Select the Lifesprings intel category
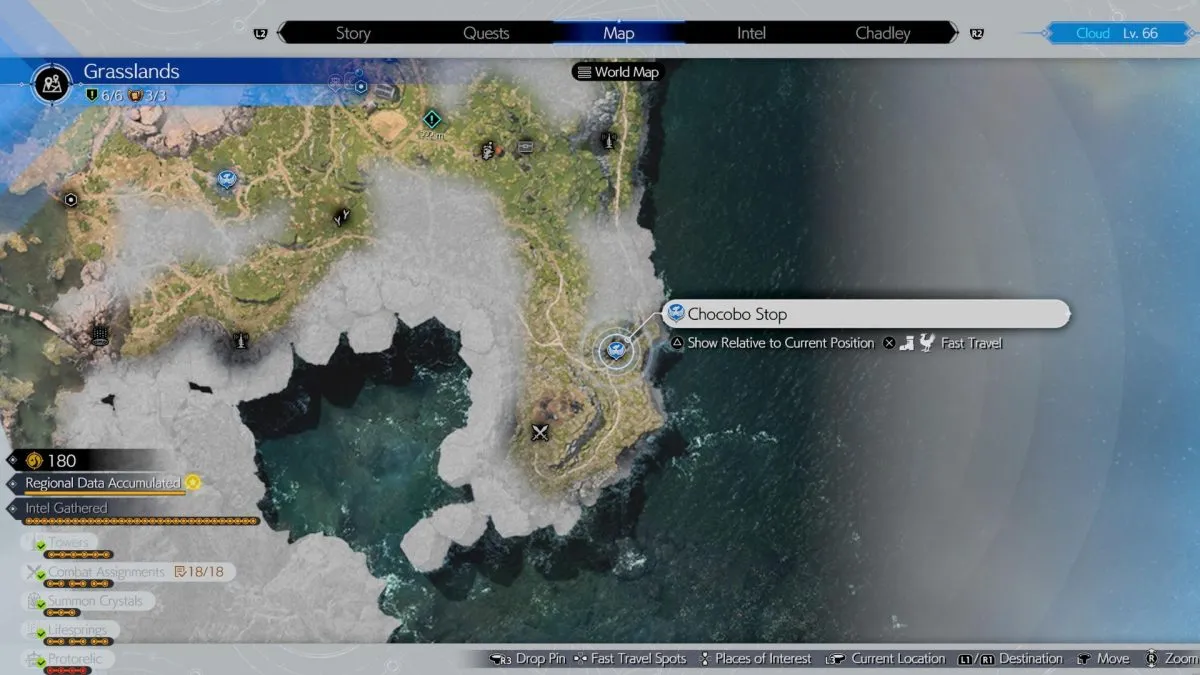This screenshot has height=675, width=1200. pos(70,630)
